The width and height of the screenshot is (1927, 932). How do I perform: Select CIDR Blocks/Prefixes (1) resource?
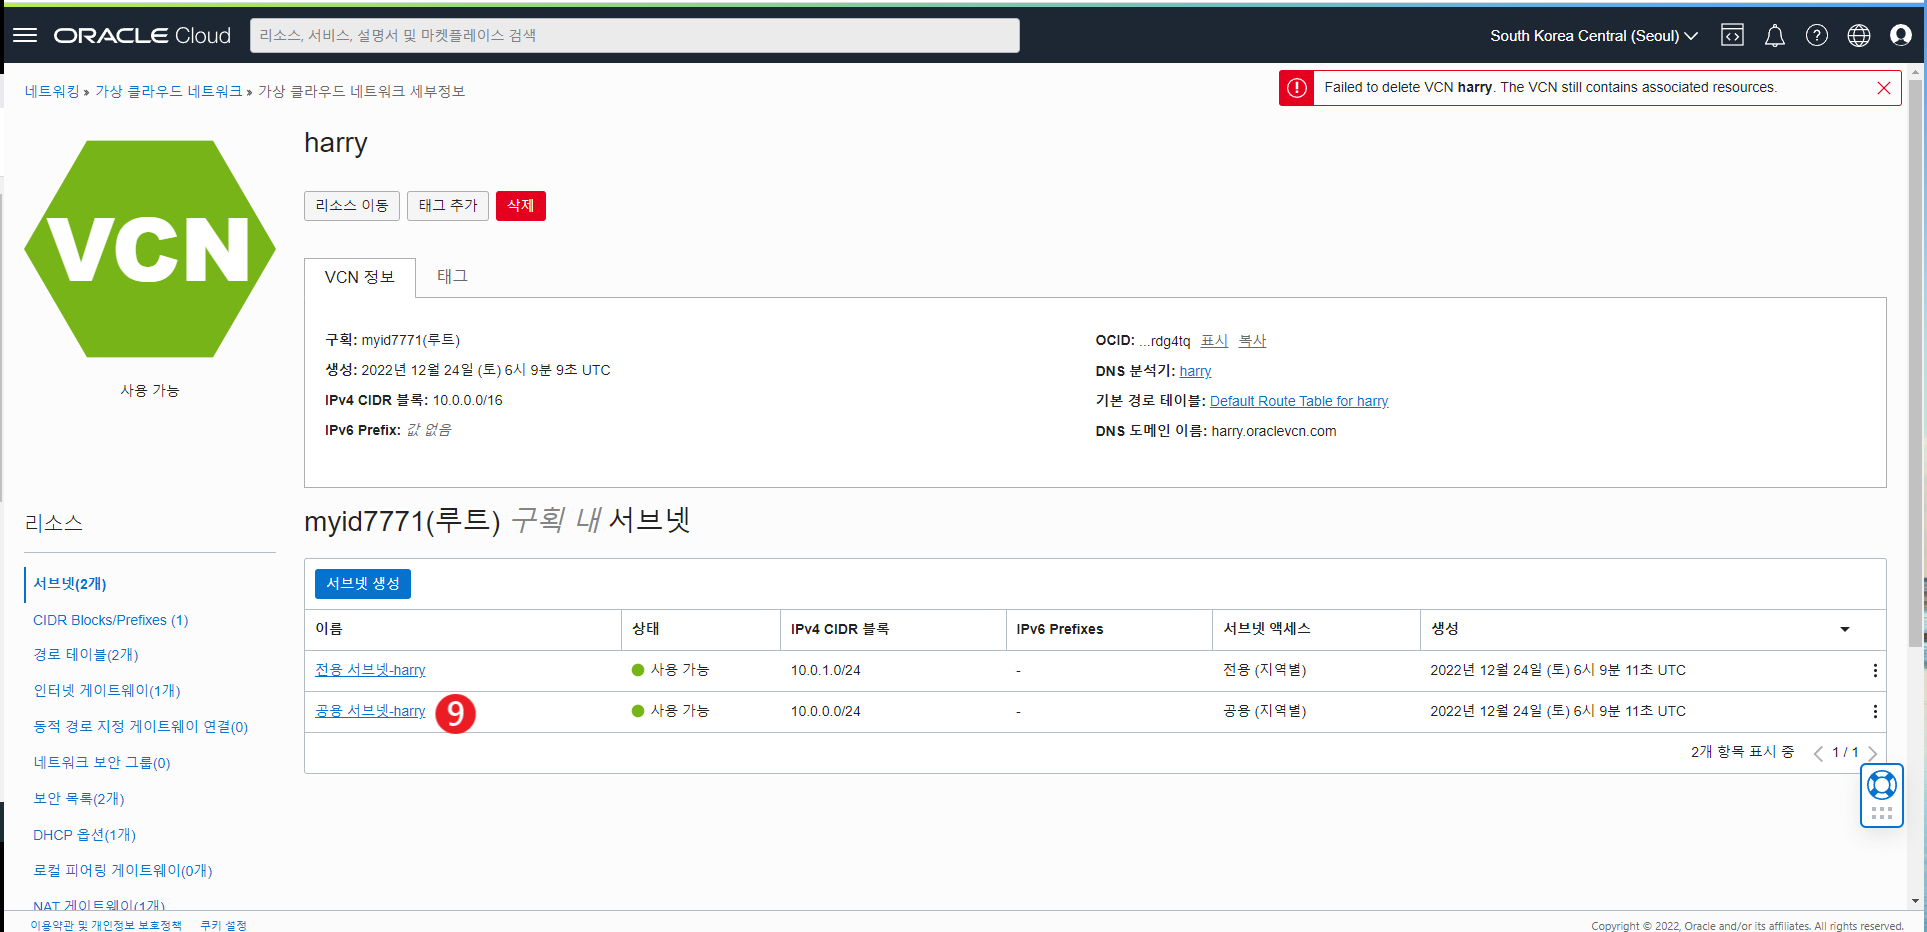[x=111, y=620]
